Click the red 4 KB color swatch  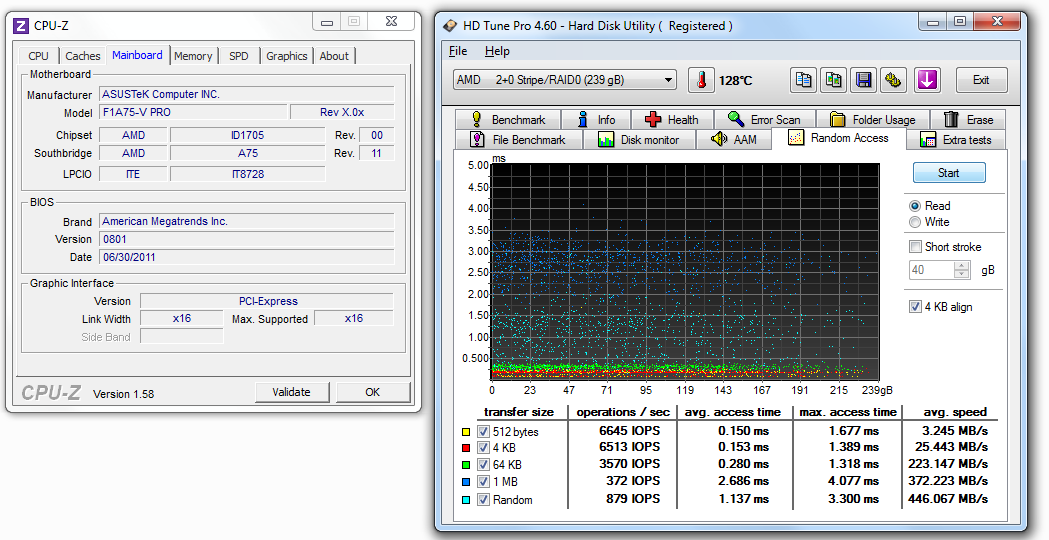click(x=466, y=448)
